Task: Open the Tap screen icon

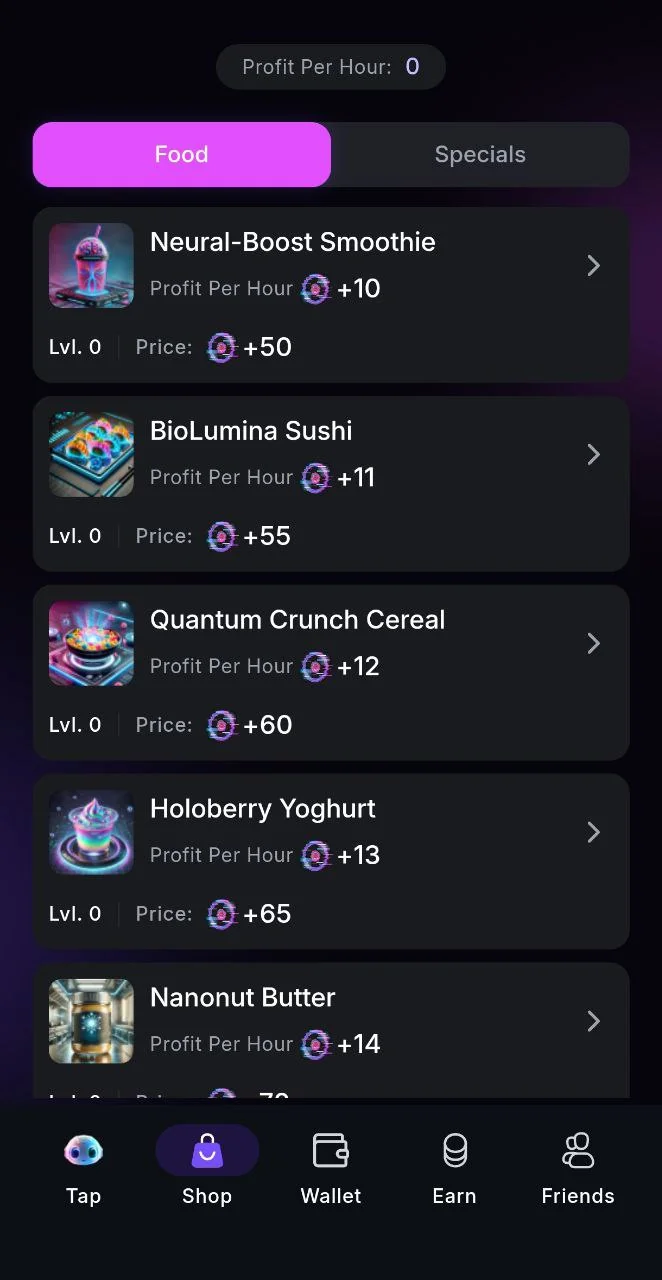Action: pyautogui.click(x=83, y=1151)
